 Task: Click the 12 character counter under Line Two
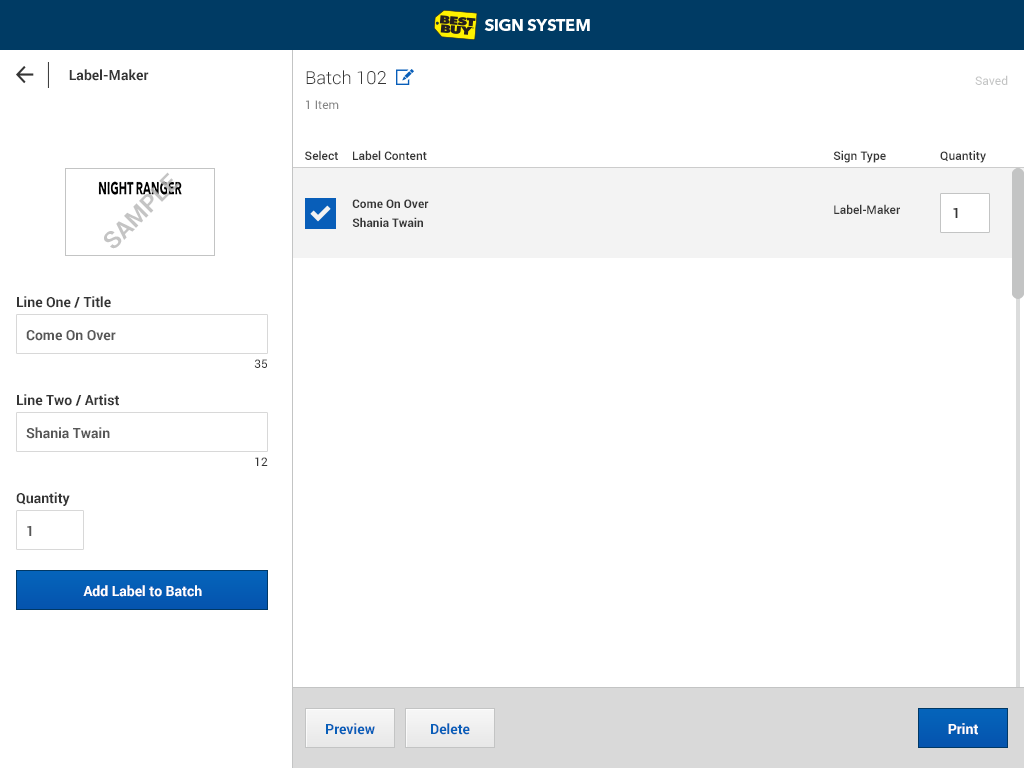(261, 462)
